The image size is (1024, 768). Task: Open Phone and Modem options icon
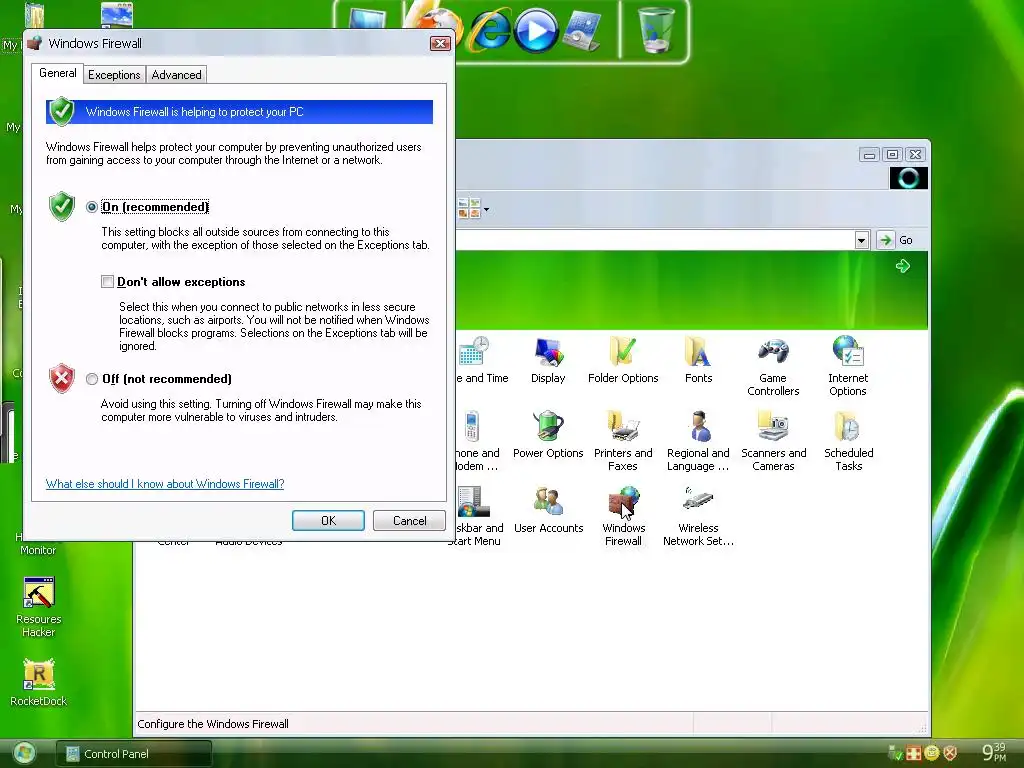[476, 442]
